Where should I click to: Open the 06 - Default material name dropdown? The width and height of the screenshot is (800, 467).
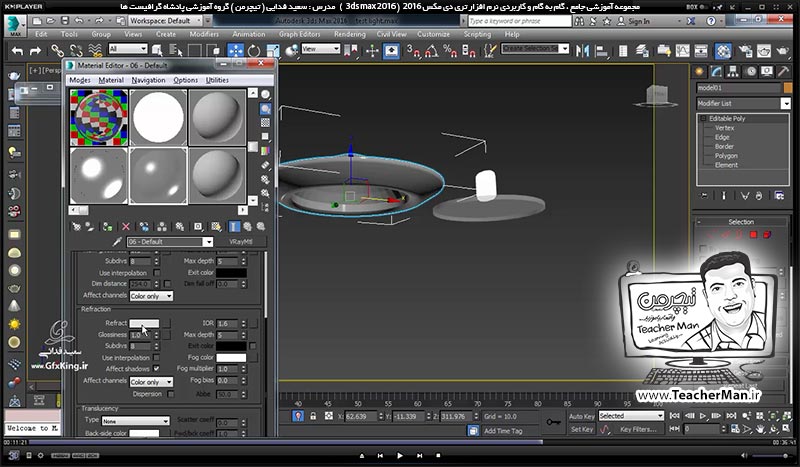point(208,241)
